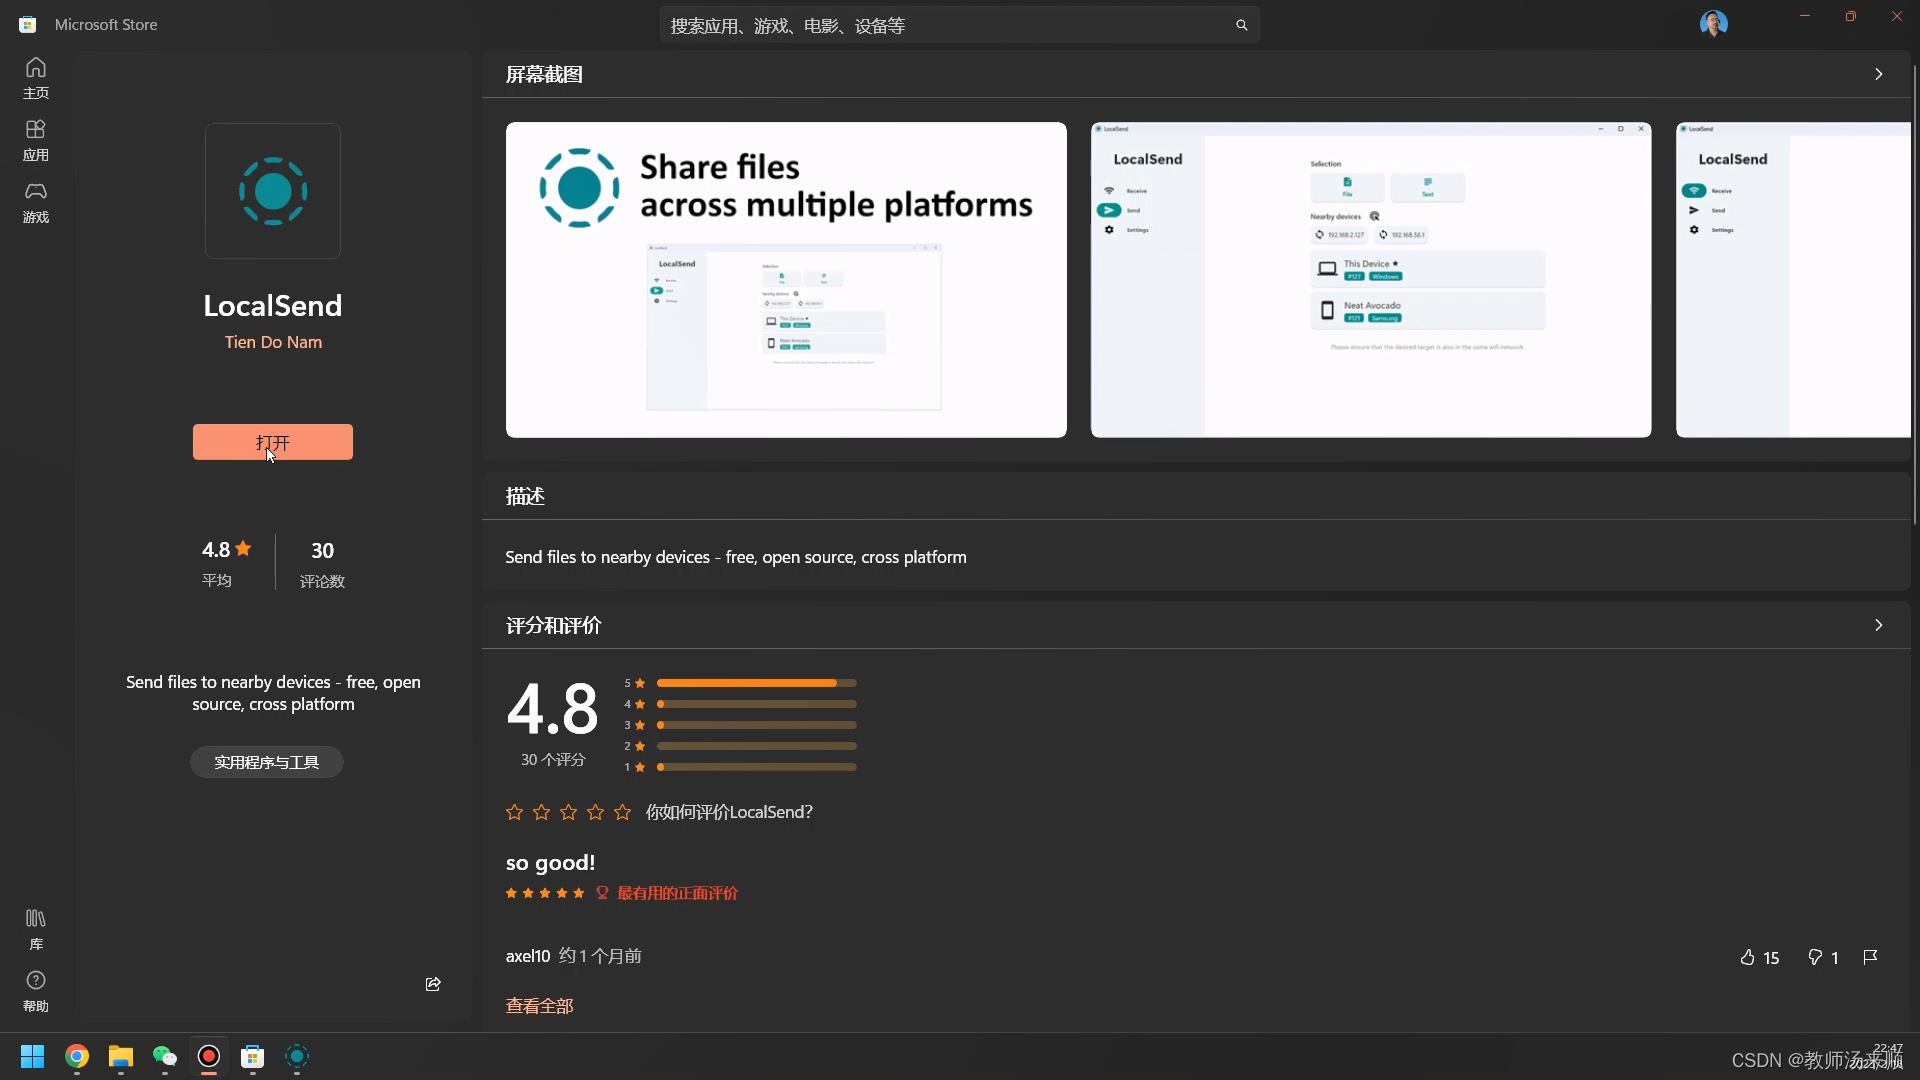Screen dimensions: 1920x1080
Task: Open the Tien Do Nam publisher link
Action: coord(273,342)
